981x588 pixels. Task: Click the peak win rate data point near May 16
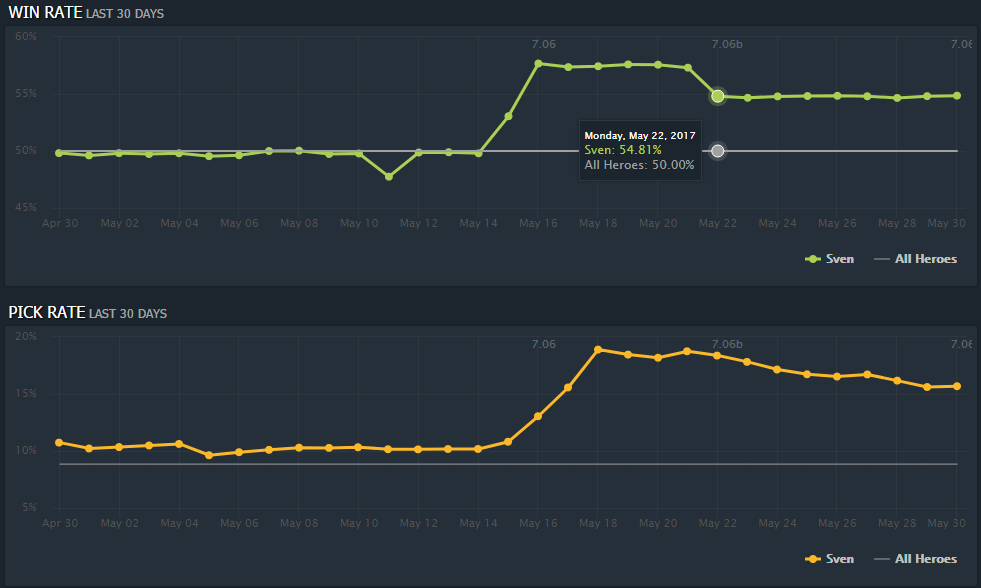pyautogui.click(x=538, y=62)
